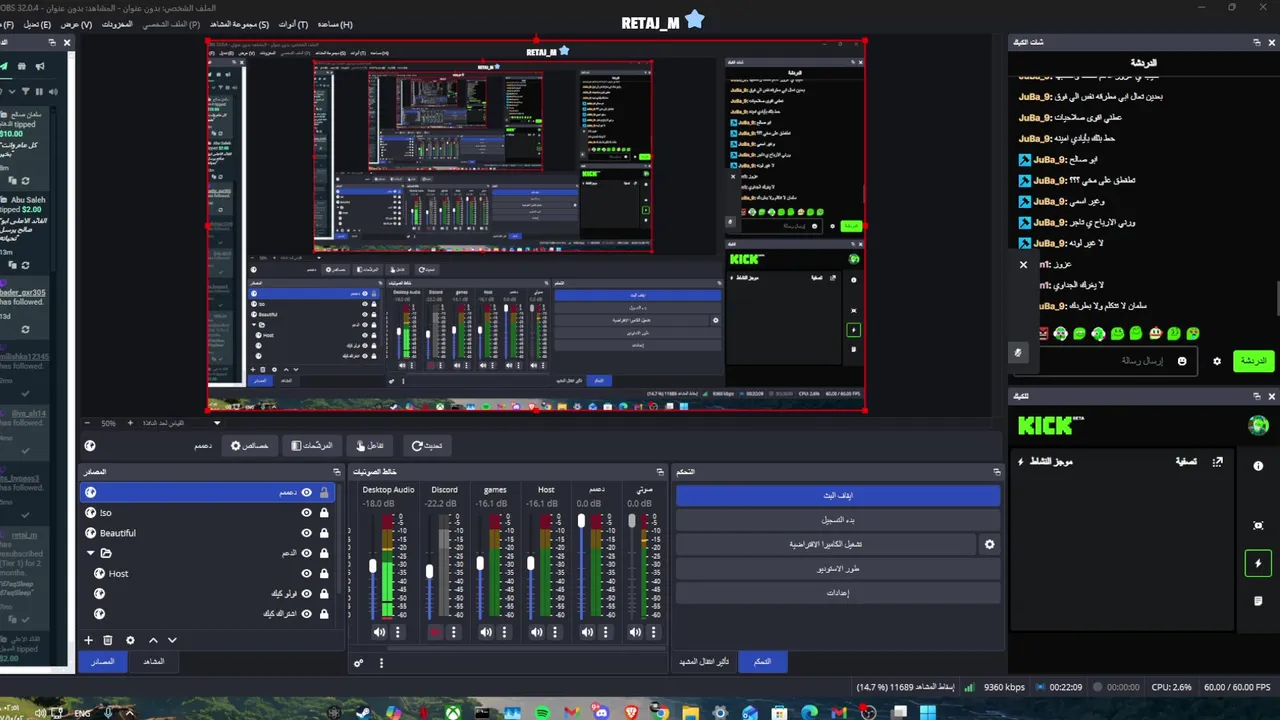This screenshot has width=1280, height=720.
Task: Click virtual camera settings gear icon
Action: click(990, 544)
